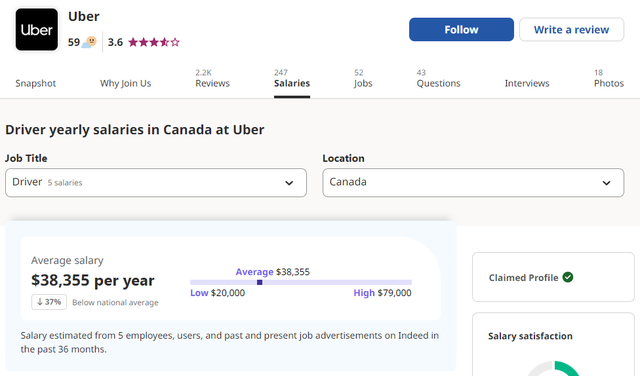
Task: Click the 'Average $38,355' label above bar
Action: 273,272
